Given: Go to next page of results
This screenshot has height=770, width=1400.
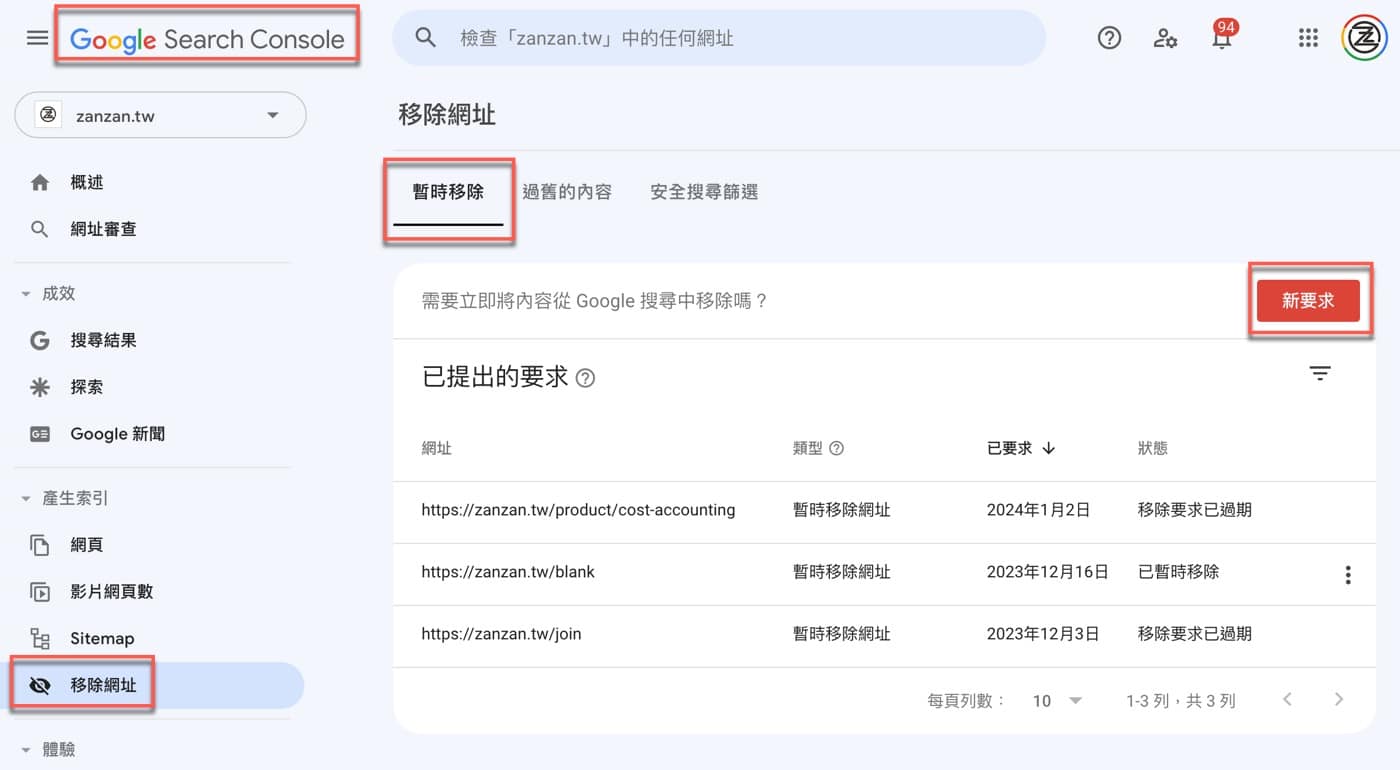Looking at the screenshot, I should tap(1339, 700).
